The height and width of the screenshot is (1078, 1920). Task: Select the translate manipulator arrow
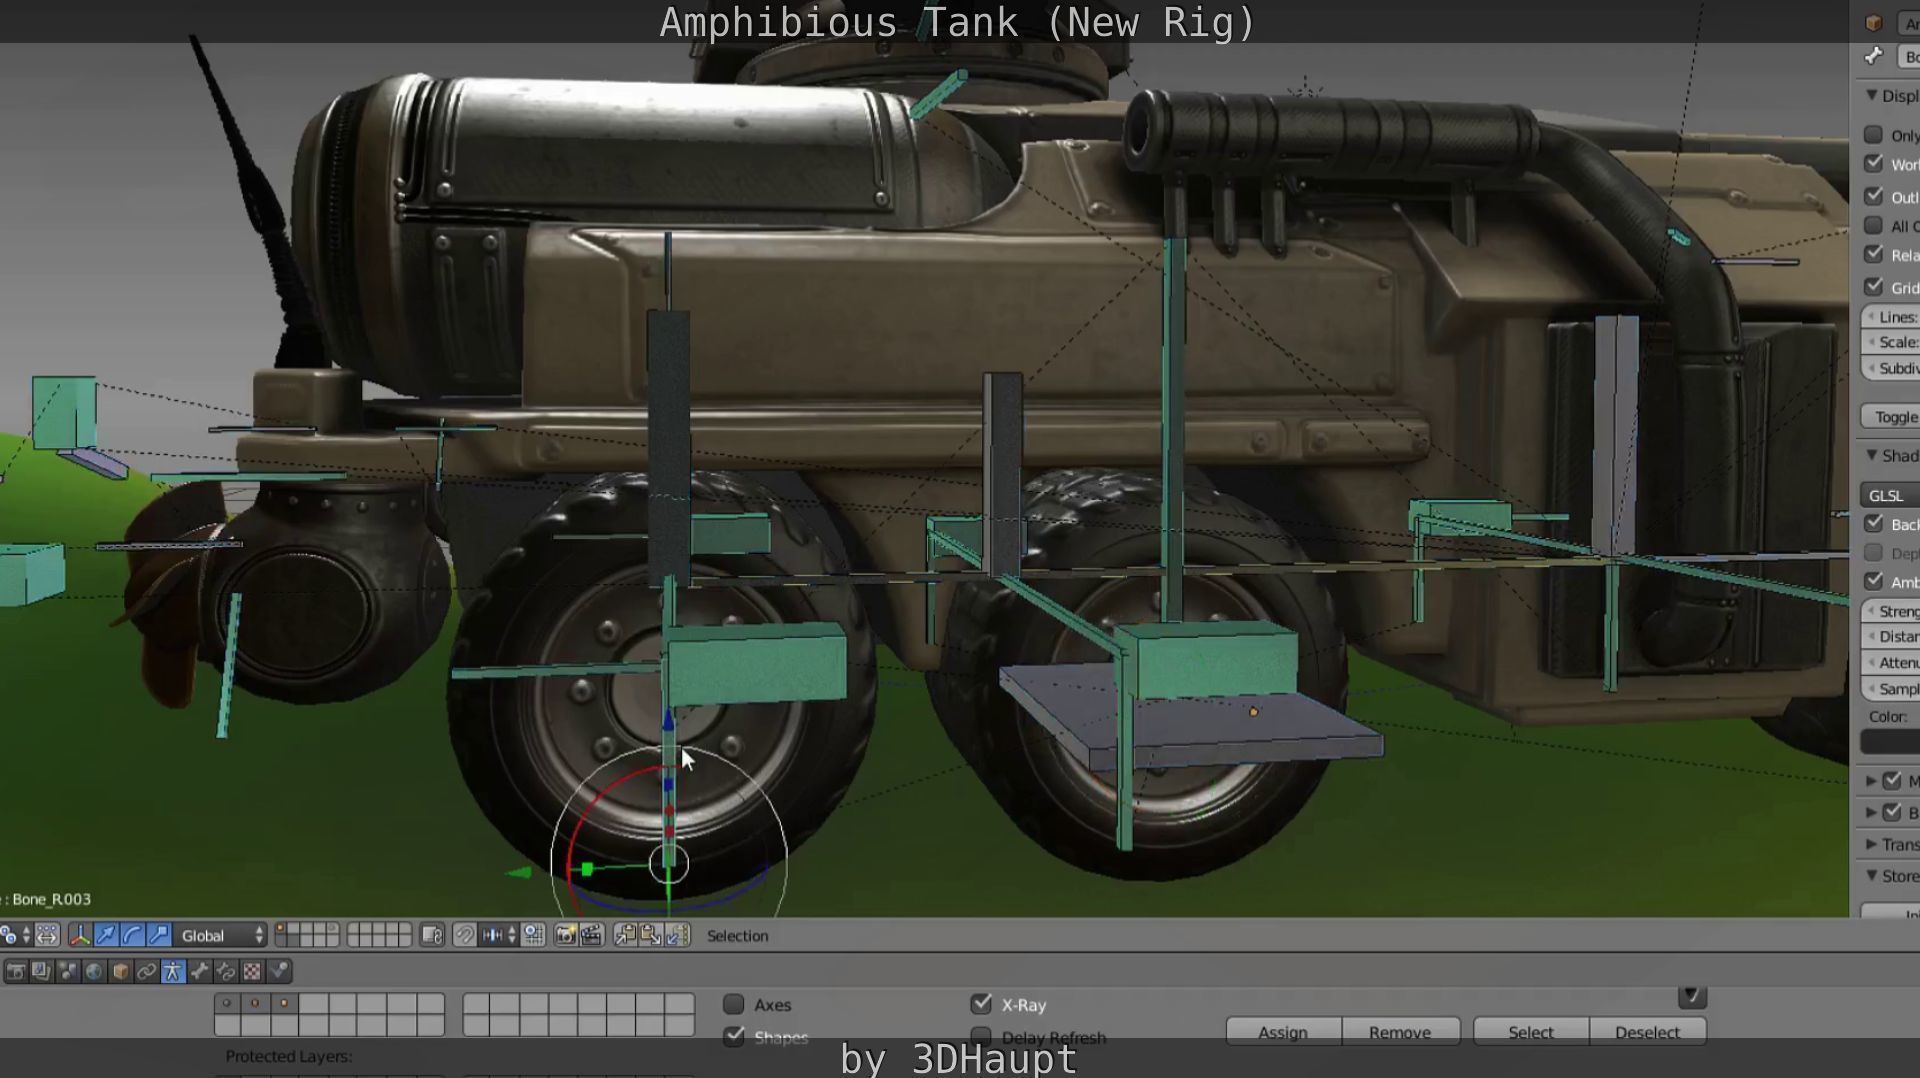pos(106,936)
